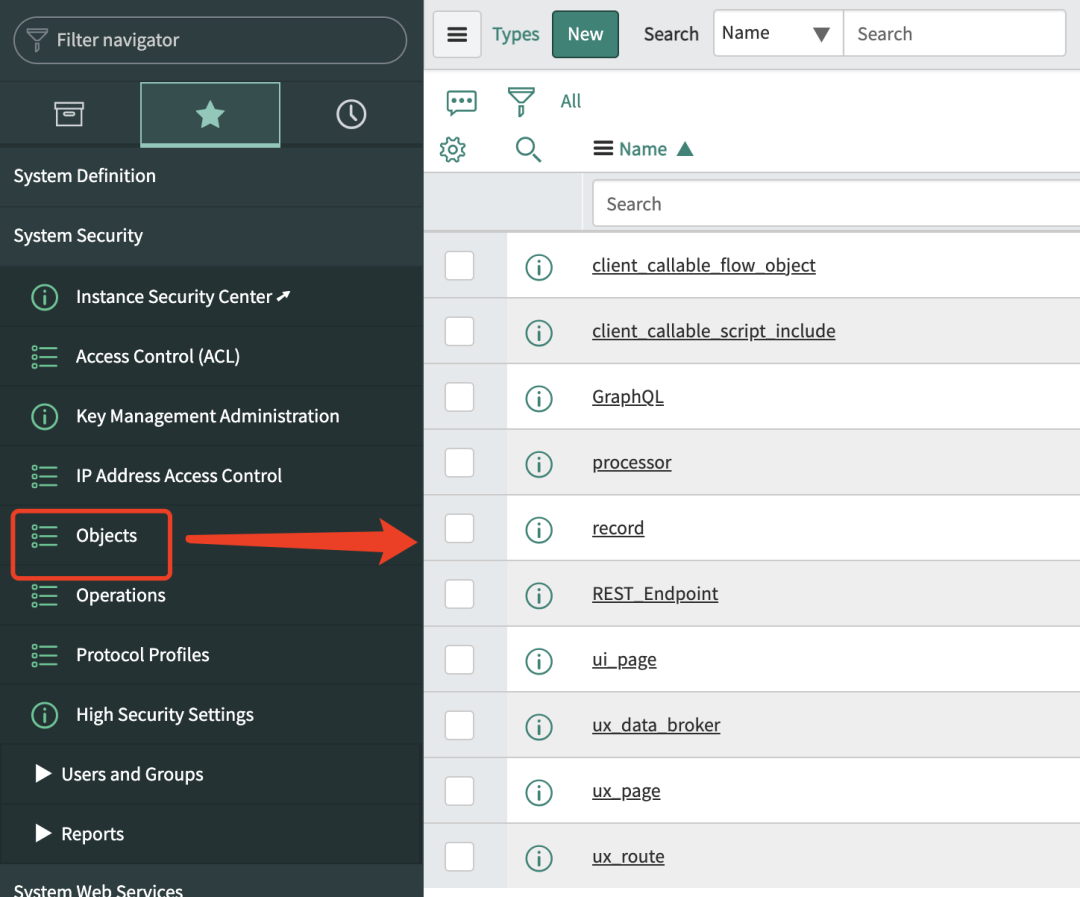Preview info icon for ux_page row

point(539,792)
